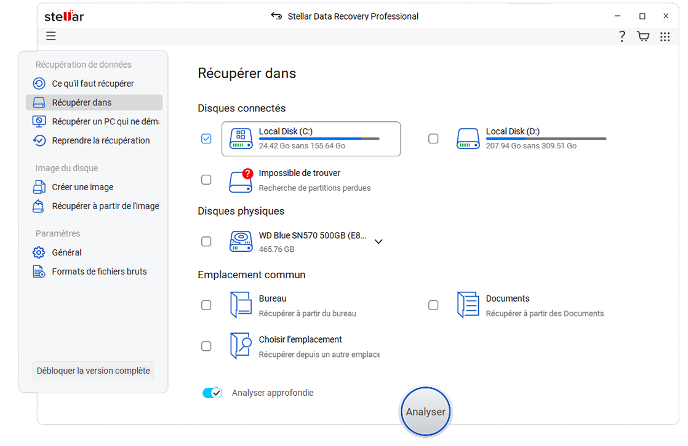
Task: Click the 'Récupérer à partir de l'image' icon
Action: coord(39,206)
